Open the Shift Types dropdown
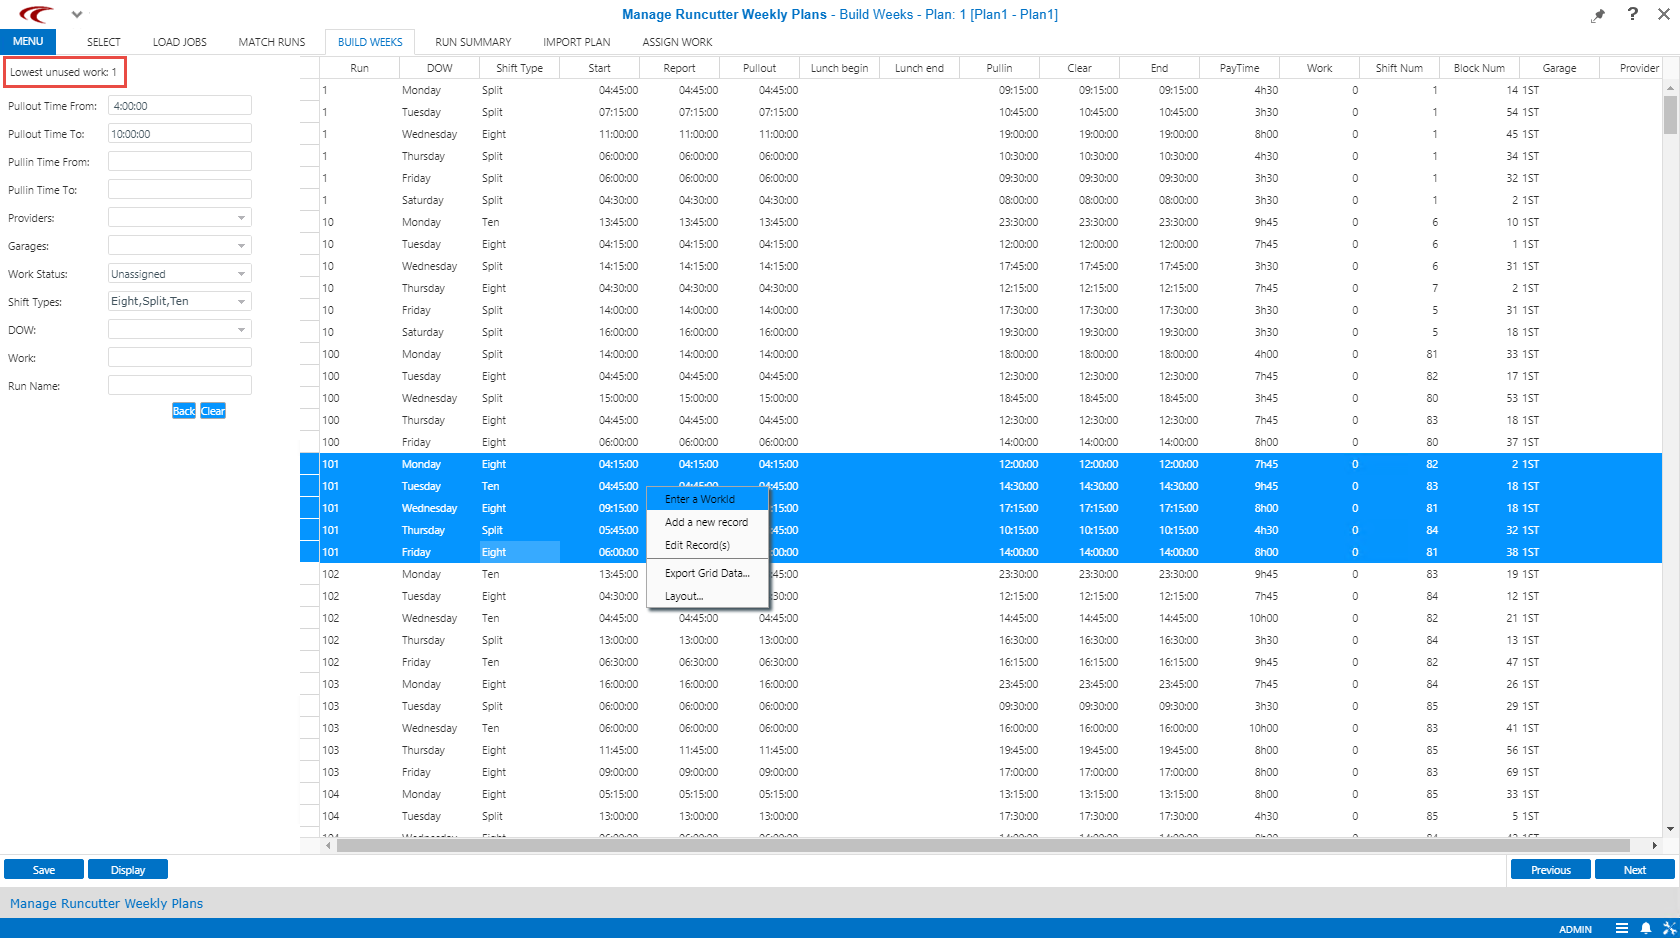1680x938 pixels. pyautogui.click(x=240, y=301)
